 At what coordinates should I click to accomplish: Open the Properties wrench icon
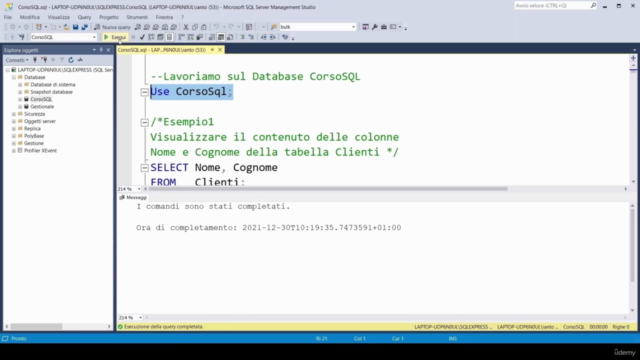tap(375, 27)
